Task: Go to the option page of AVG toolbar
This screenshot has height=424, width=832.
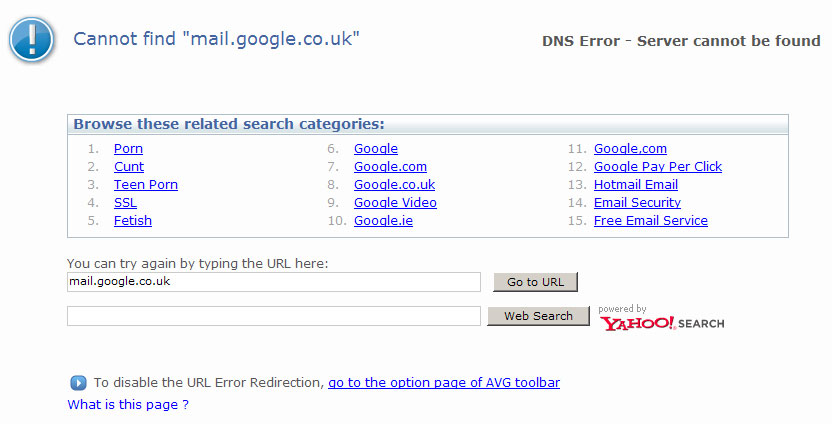Action: [x=444, y=383]
